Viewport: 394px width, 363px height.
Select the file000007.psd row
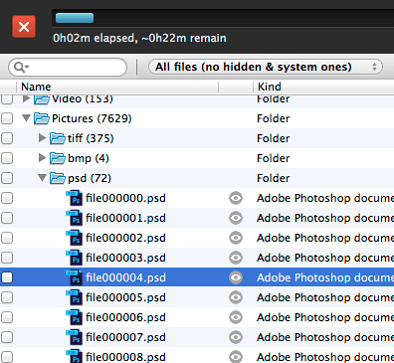tap(197, 337)
